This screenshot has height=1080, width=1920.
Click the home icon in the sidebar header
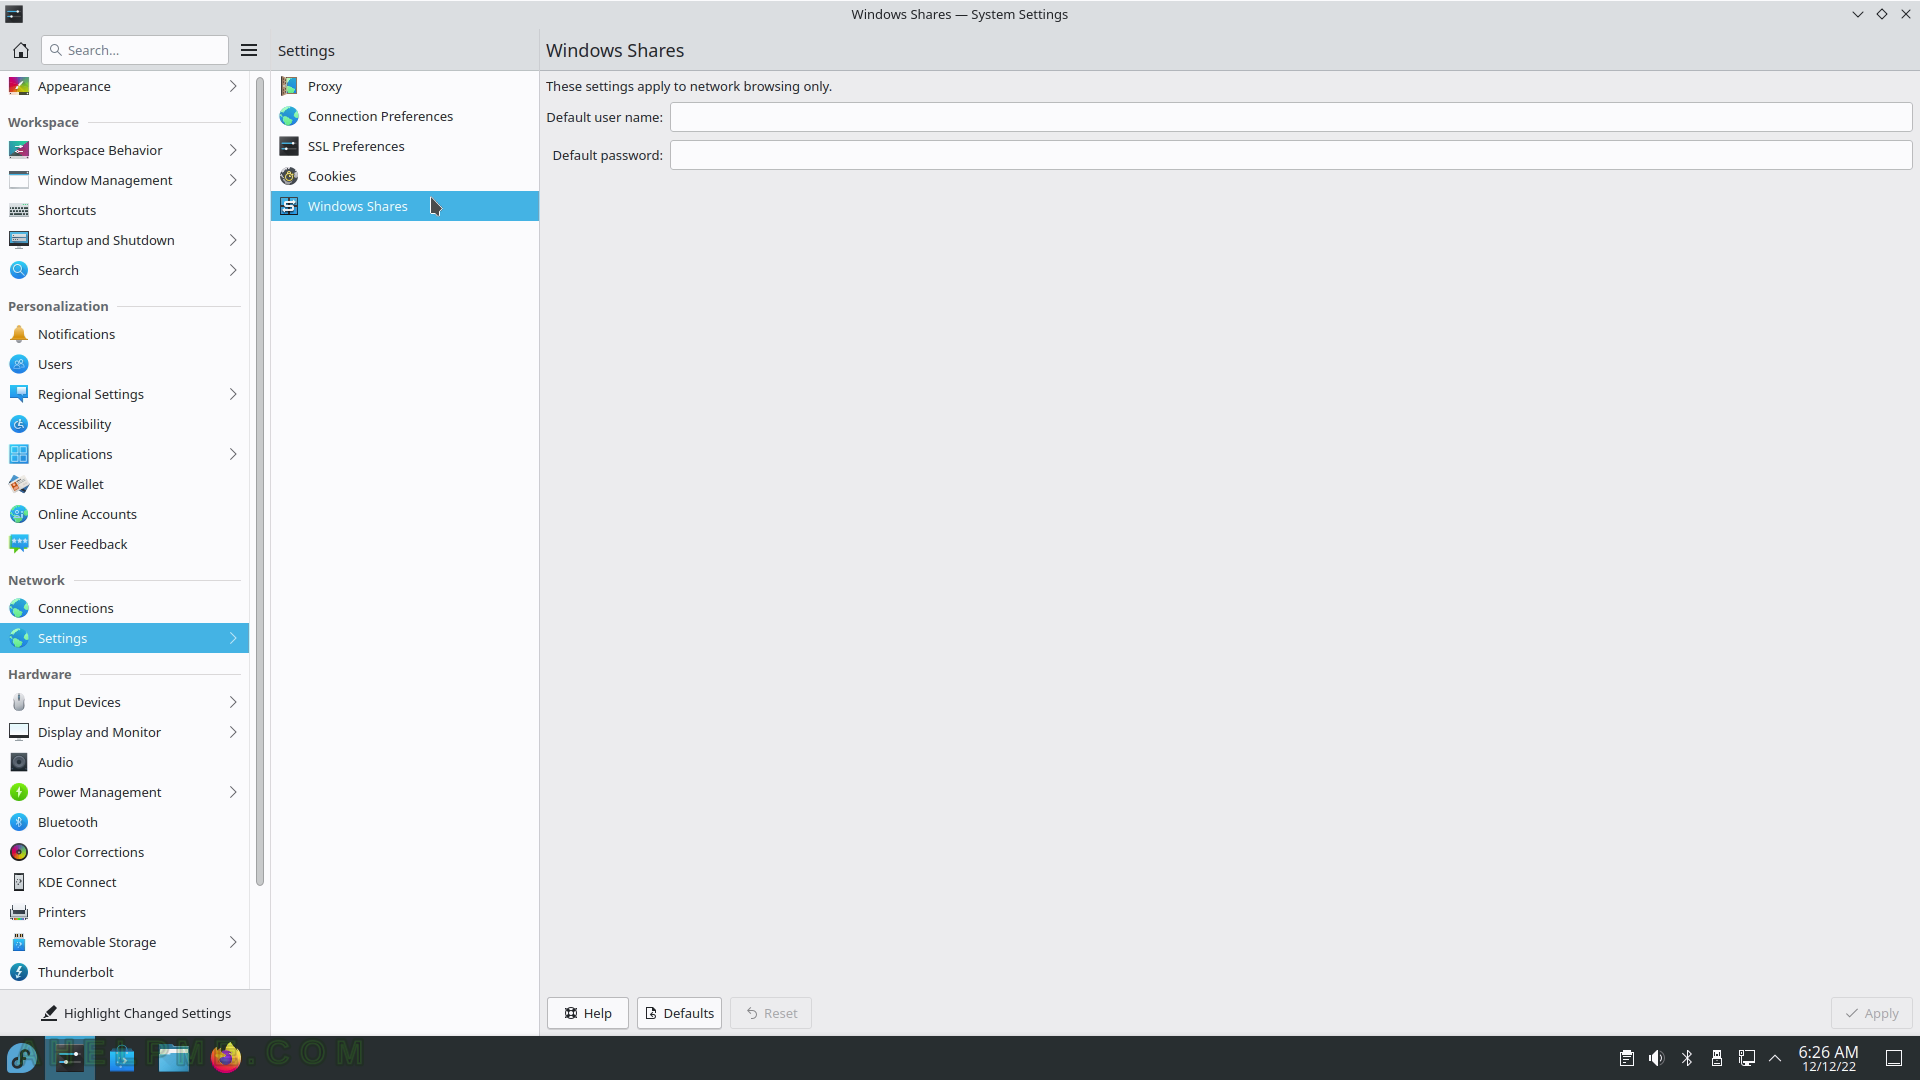20,50
